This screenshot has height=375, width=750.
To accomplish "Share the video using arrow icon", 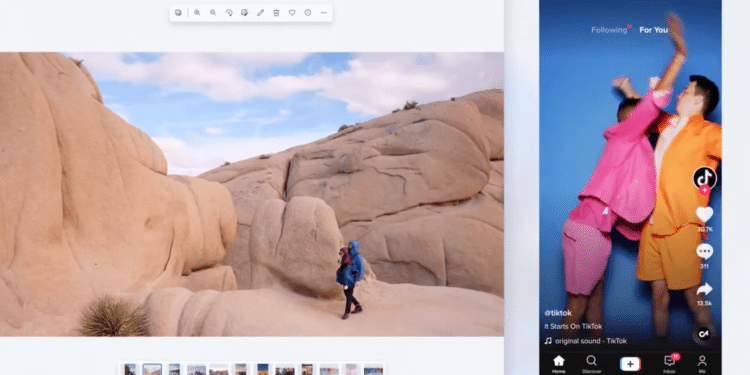I will tap(705, 289).
